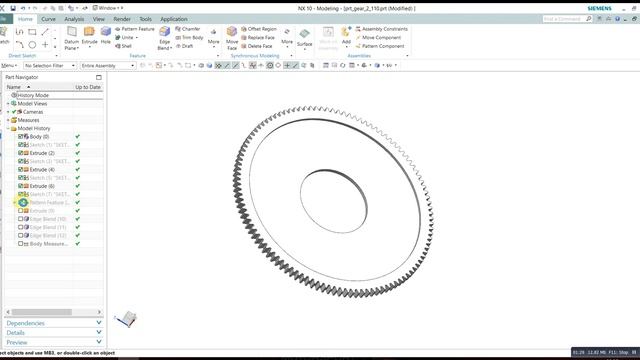Choose the Hole feature tool
This screenshot has width=640, height=360.
pos(106,36)
